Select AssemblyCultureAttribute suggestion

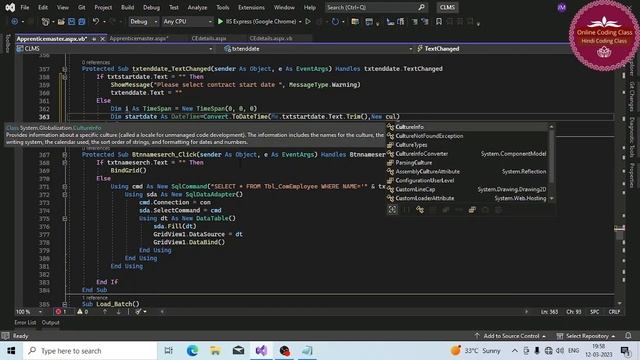tap(467, 172)
